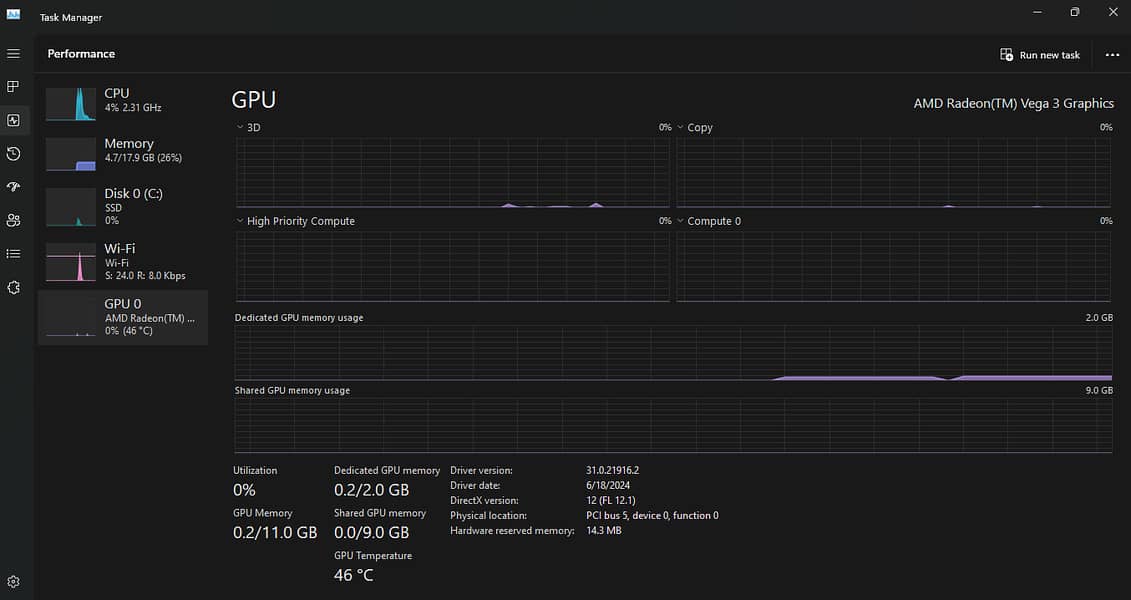The height and width of the screenshot is (600, 1131).
Task: Click the Run new task button
Action: 1040,55
